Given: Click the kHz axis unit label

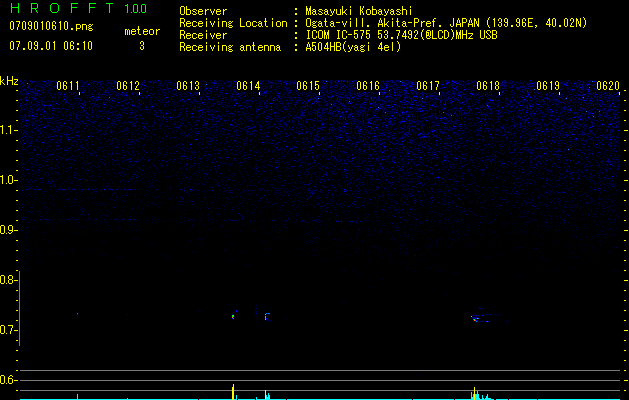Looking at the screenshot, I should coord(9,81).
